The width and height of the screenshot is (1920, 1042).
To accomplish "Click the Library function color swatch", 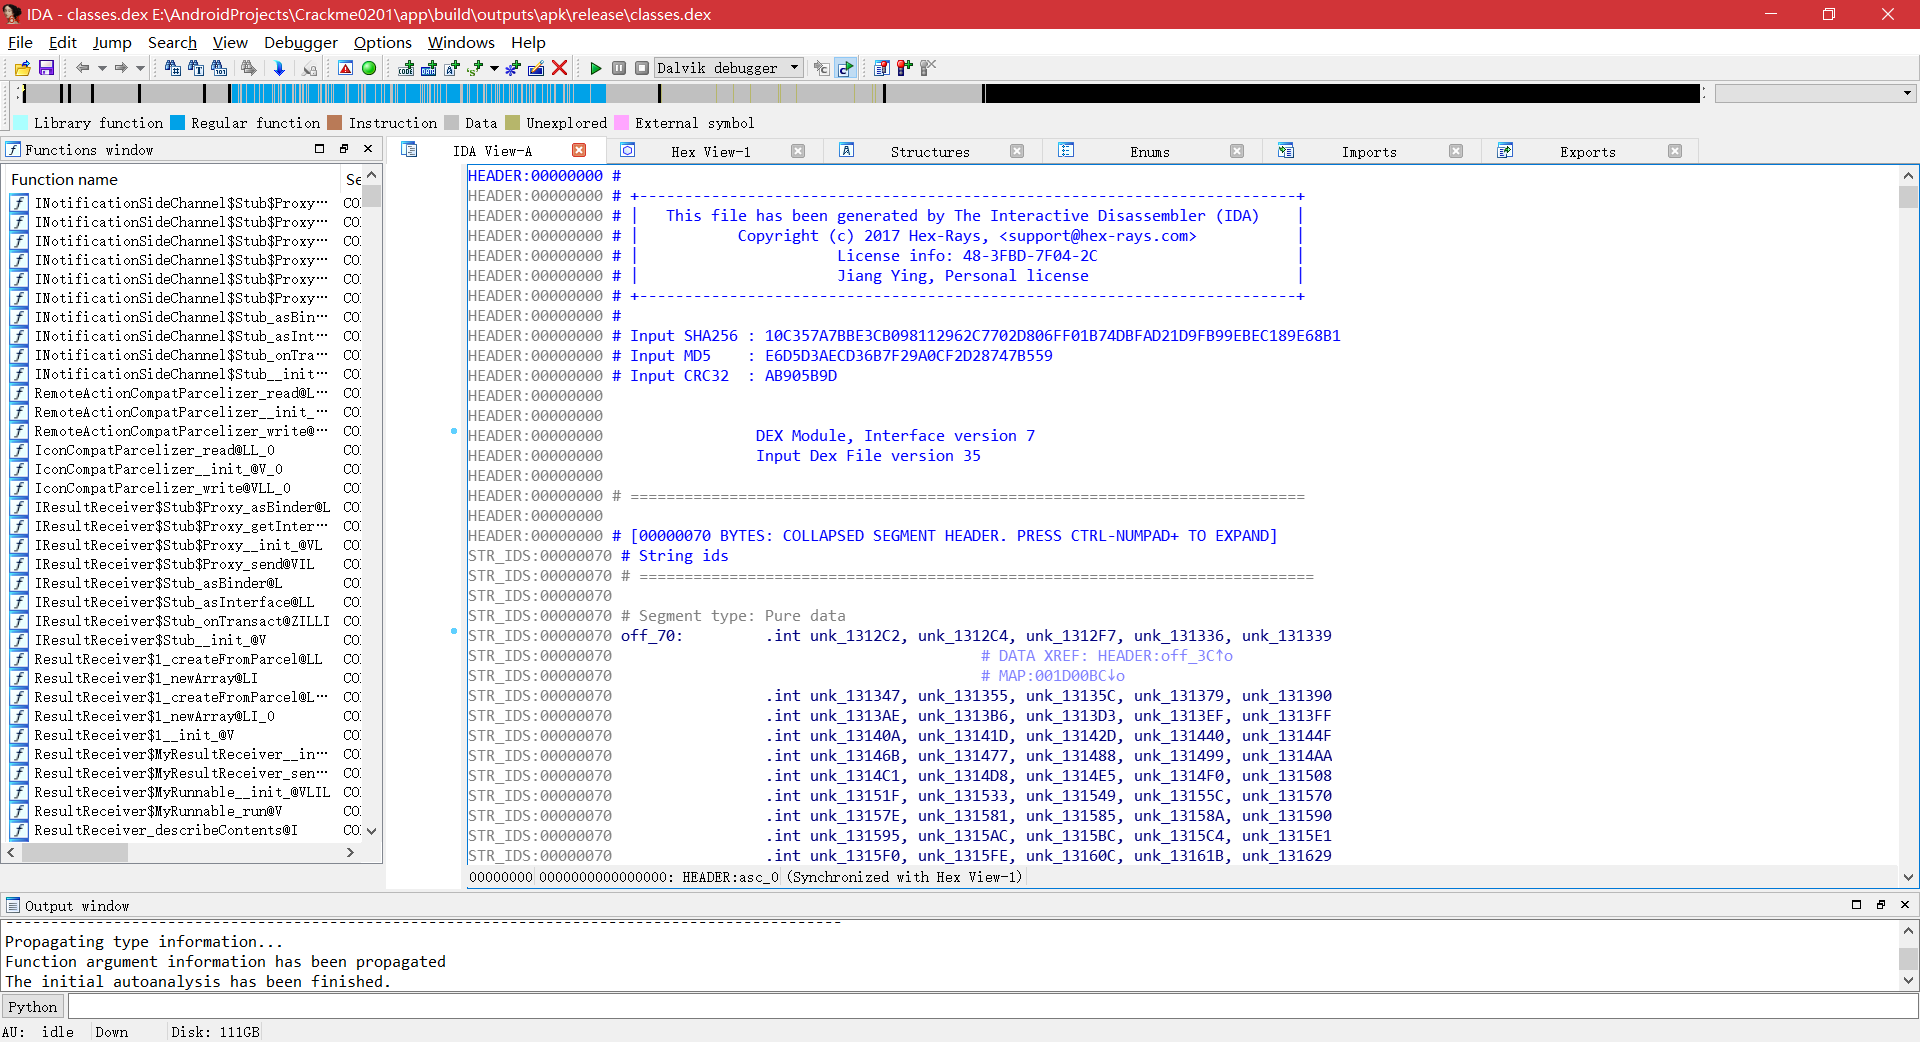I will (x=20, y=123).
